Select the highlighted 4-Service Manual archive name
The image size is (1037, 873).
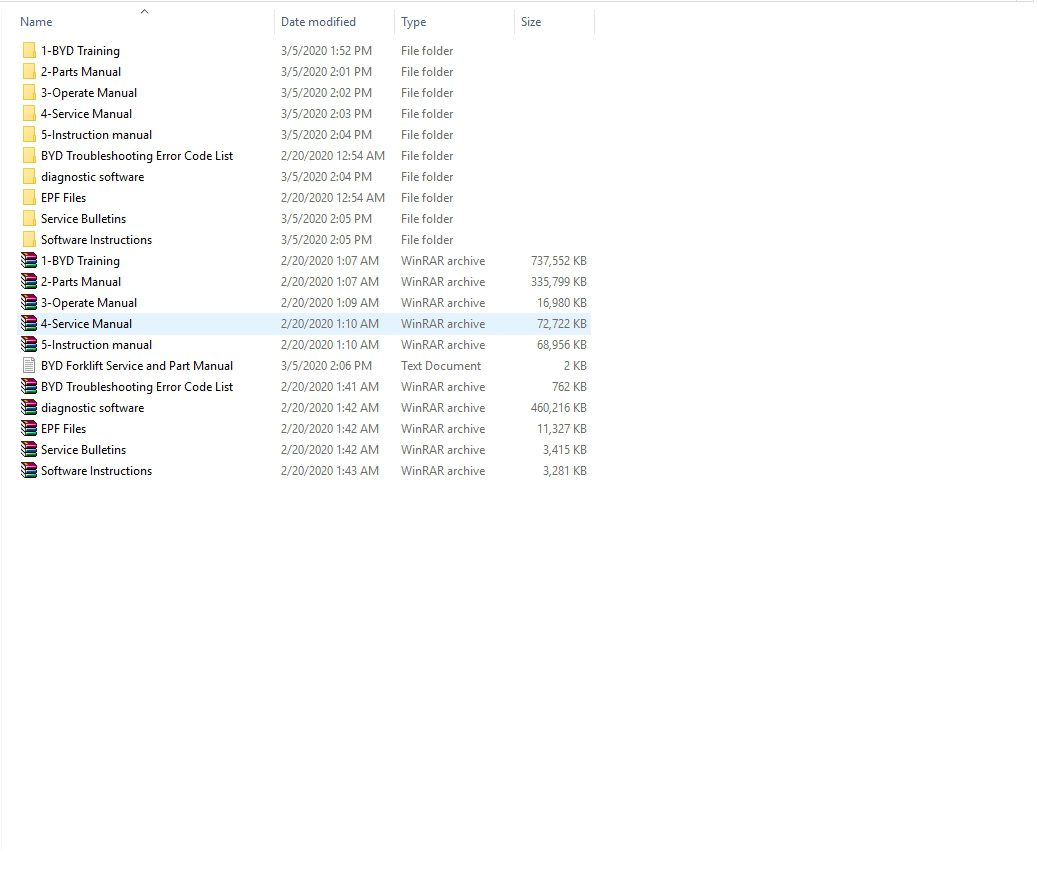(86, 324)
